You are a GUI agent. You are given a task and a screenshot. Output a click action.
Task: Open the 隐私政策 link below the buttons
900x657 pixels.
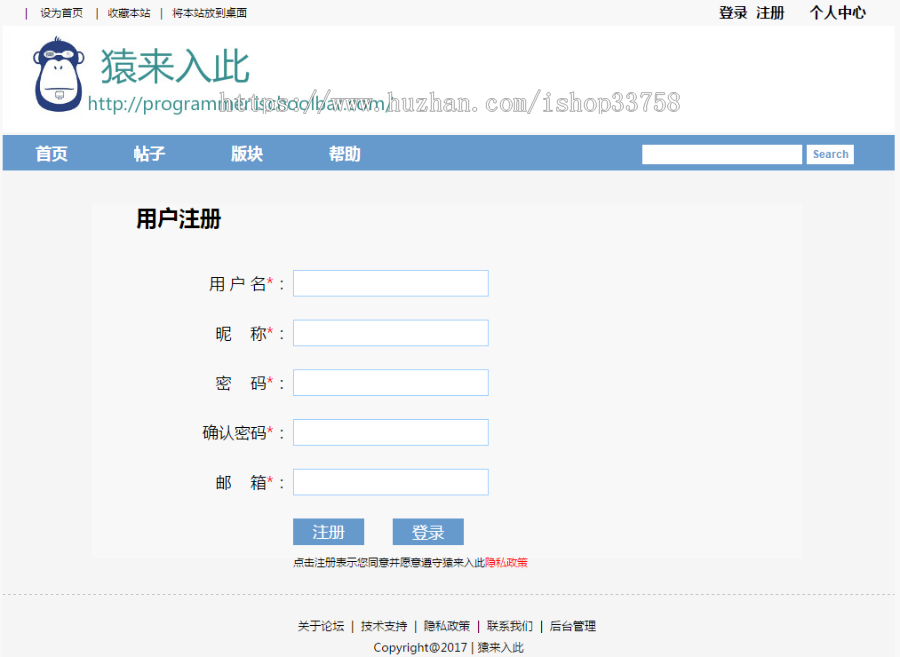508,562
